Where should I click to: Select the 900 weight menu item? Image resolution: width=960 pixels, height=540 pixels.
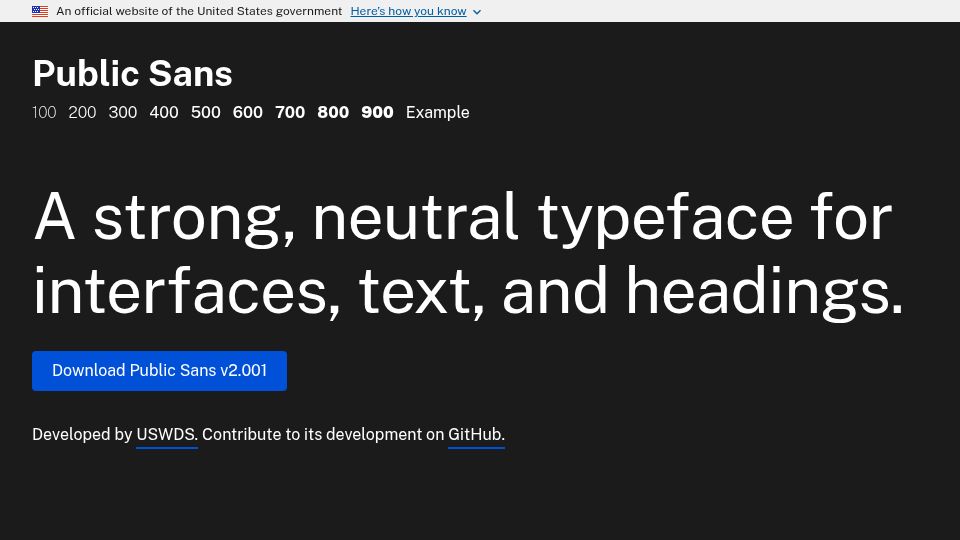[x=377, y=112]
